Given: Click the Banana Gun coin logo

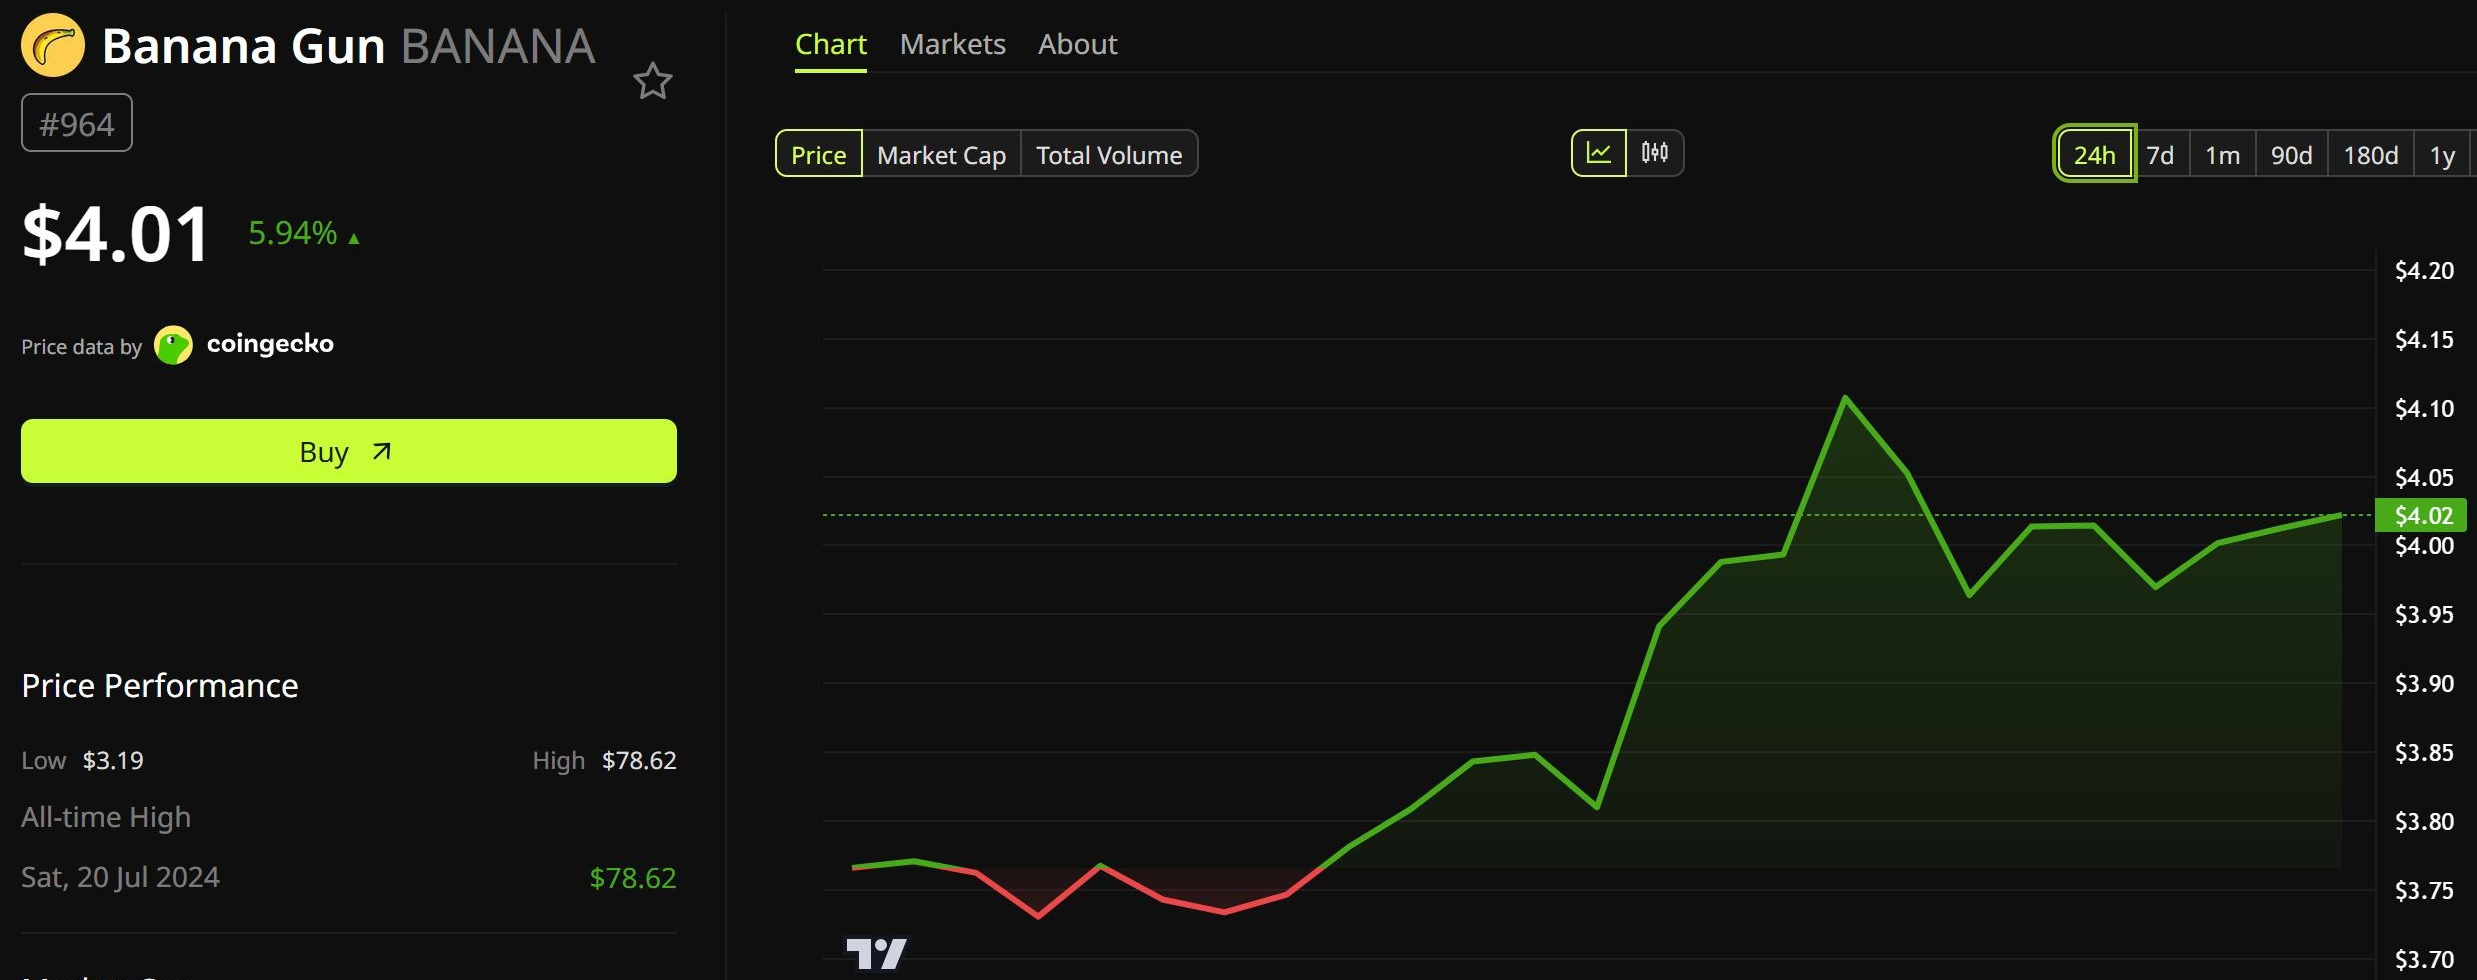Looking at the screenshot, I should point(53,46).
